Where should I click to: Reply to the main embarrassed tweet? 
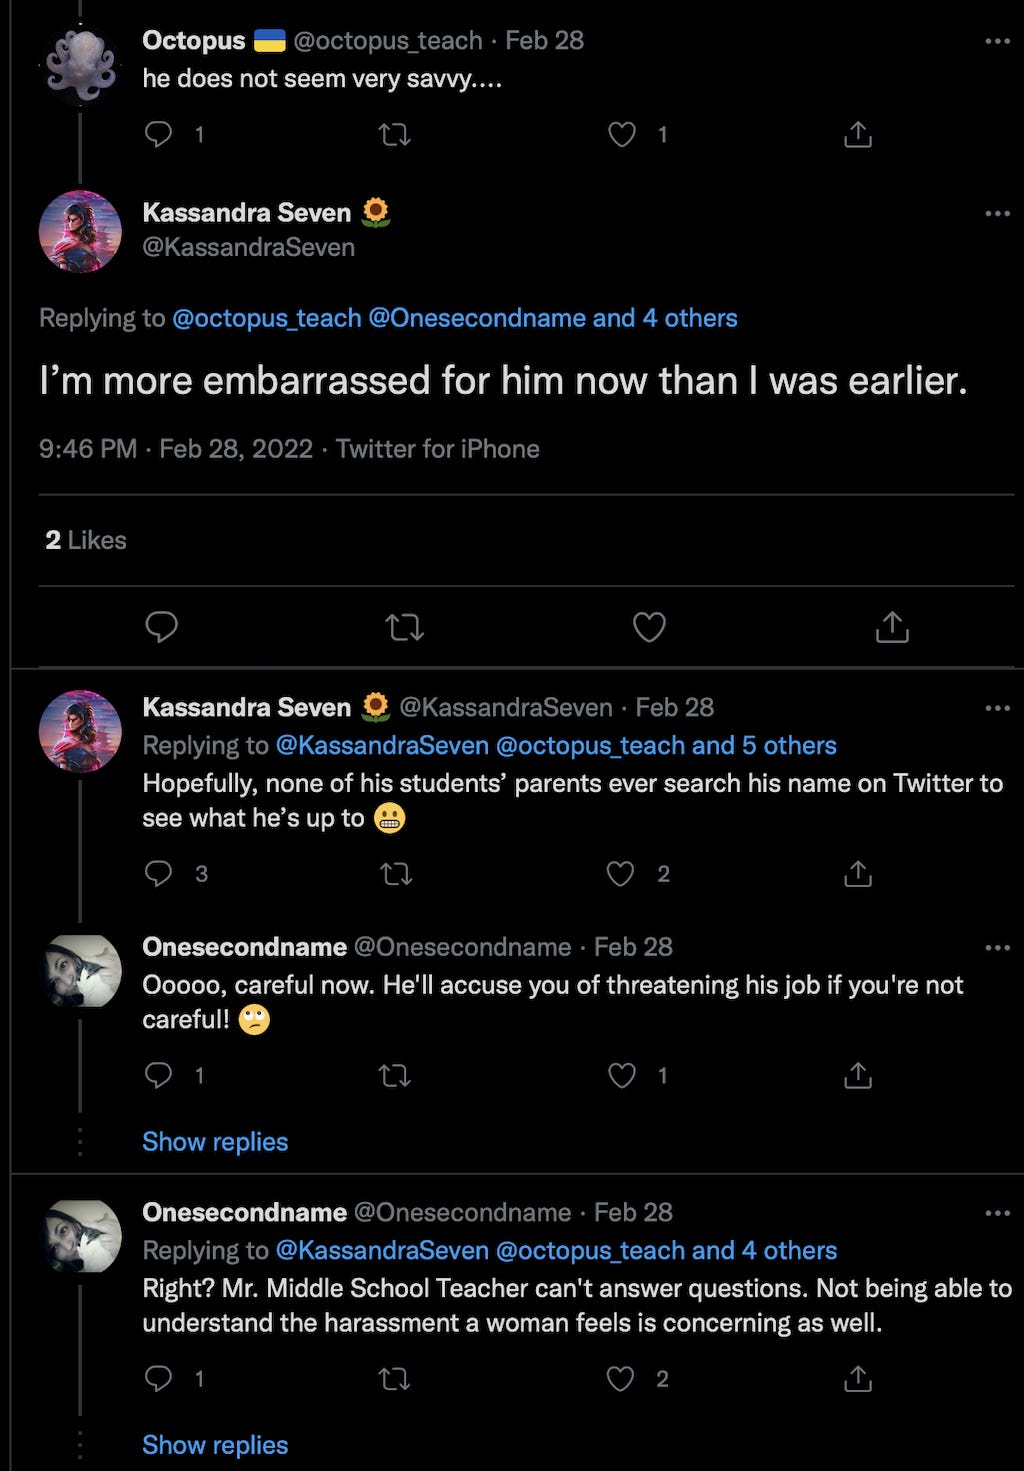click(x=161, y=627)
